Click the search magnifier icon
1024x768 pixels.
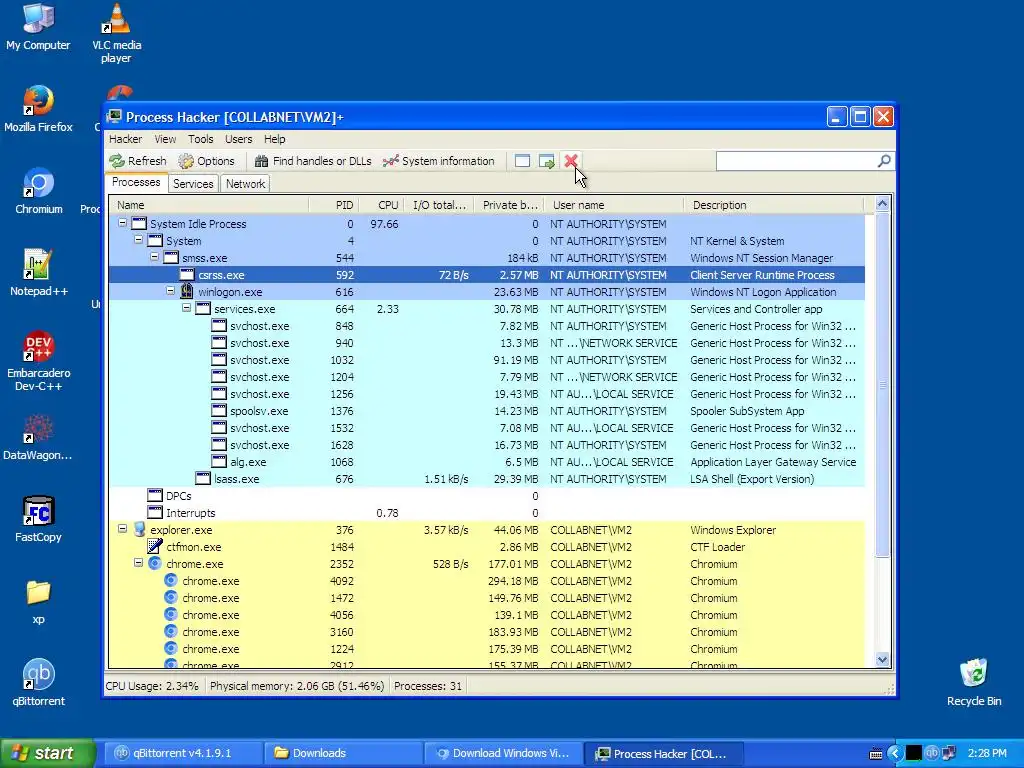coord(884,161)
